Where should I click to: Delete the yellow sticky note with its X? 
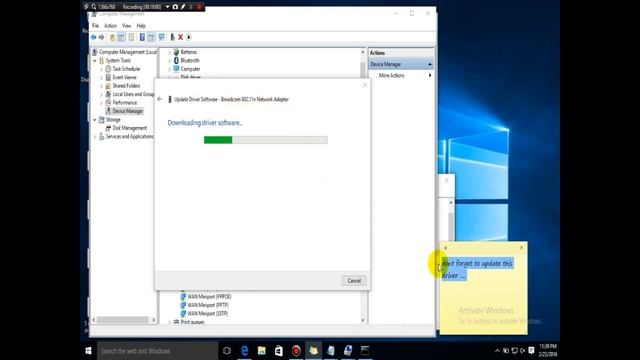521,247
